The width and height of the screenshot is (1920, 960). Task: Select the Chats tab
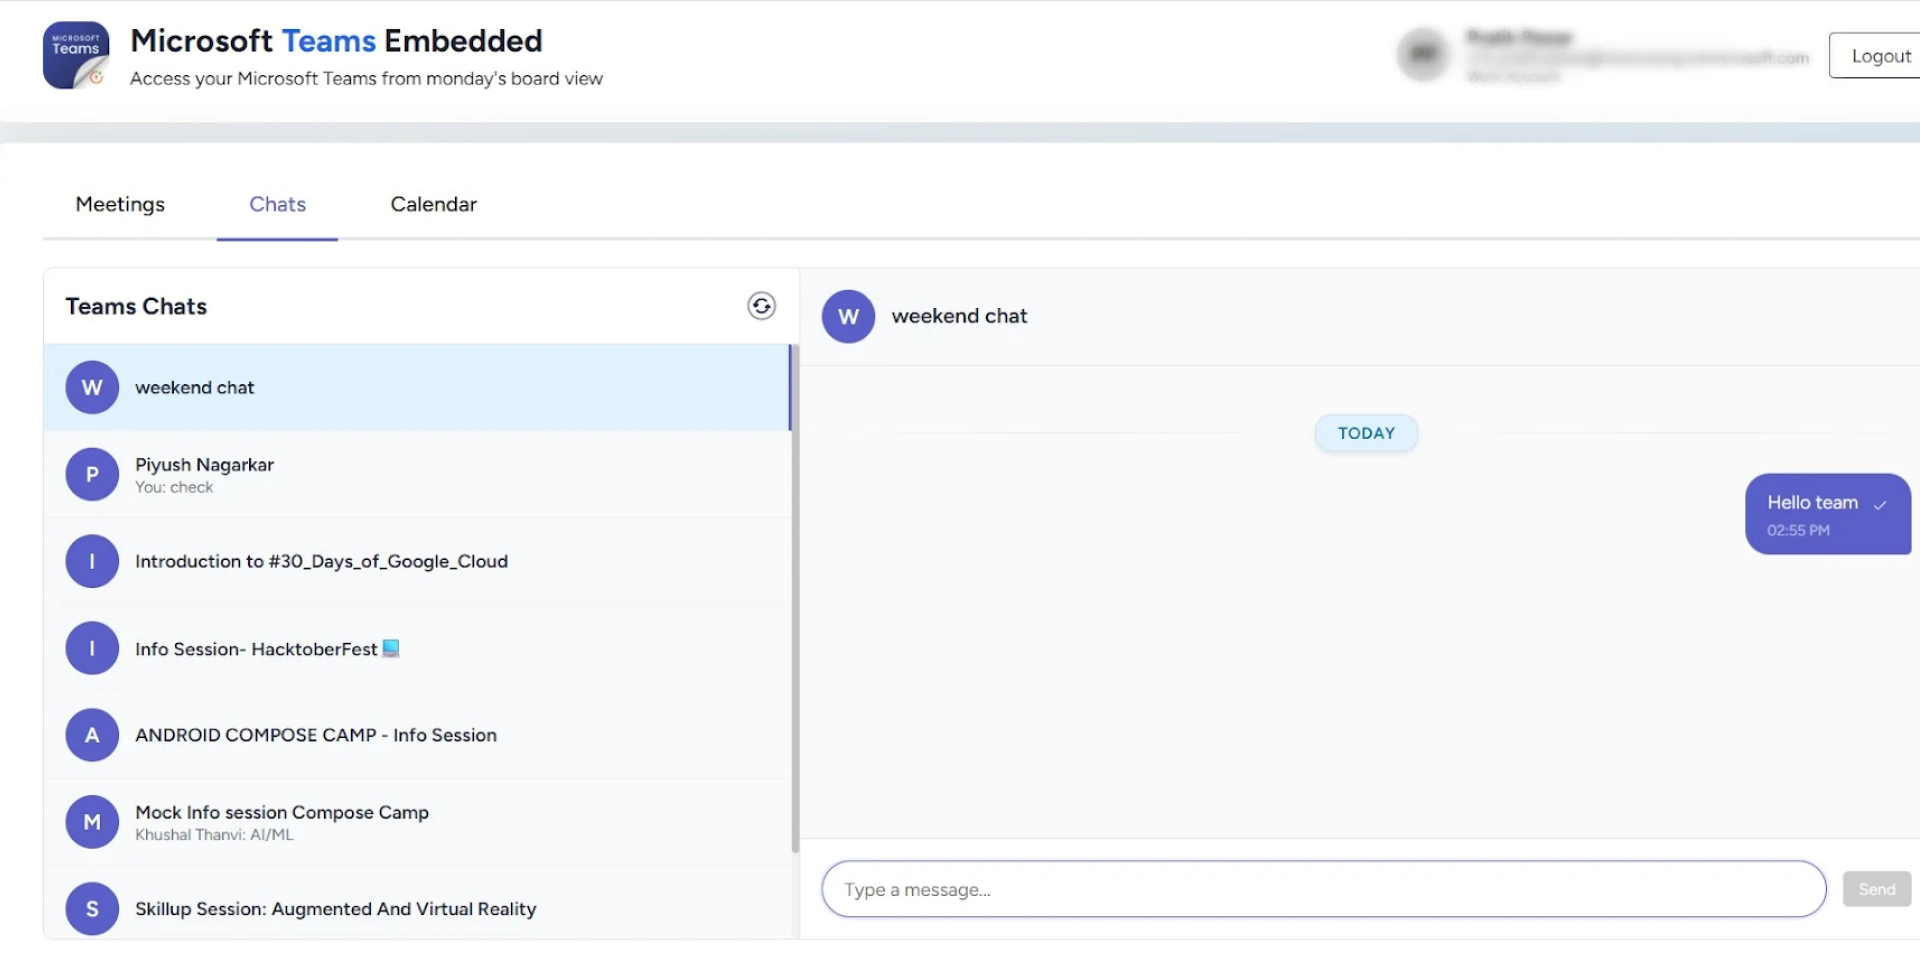click(x=277, y=204)
